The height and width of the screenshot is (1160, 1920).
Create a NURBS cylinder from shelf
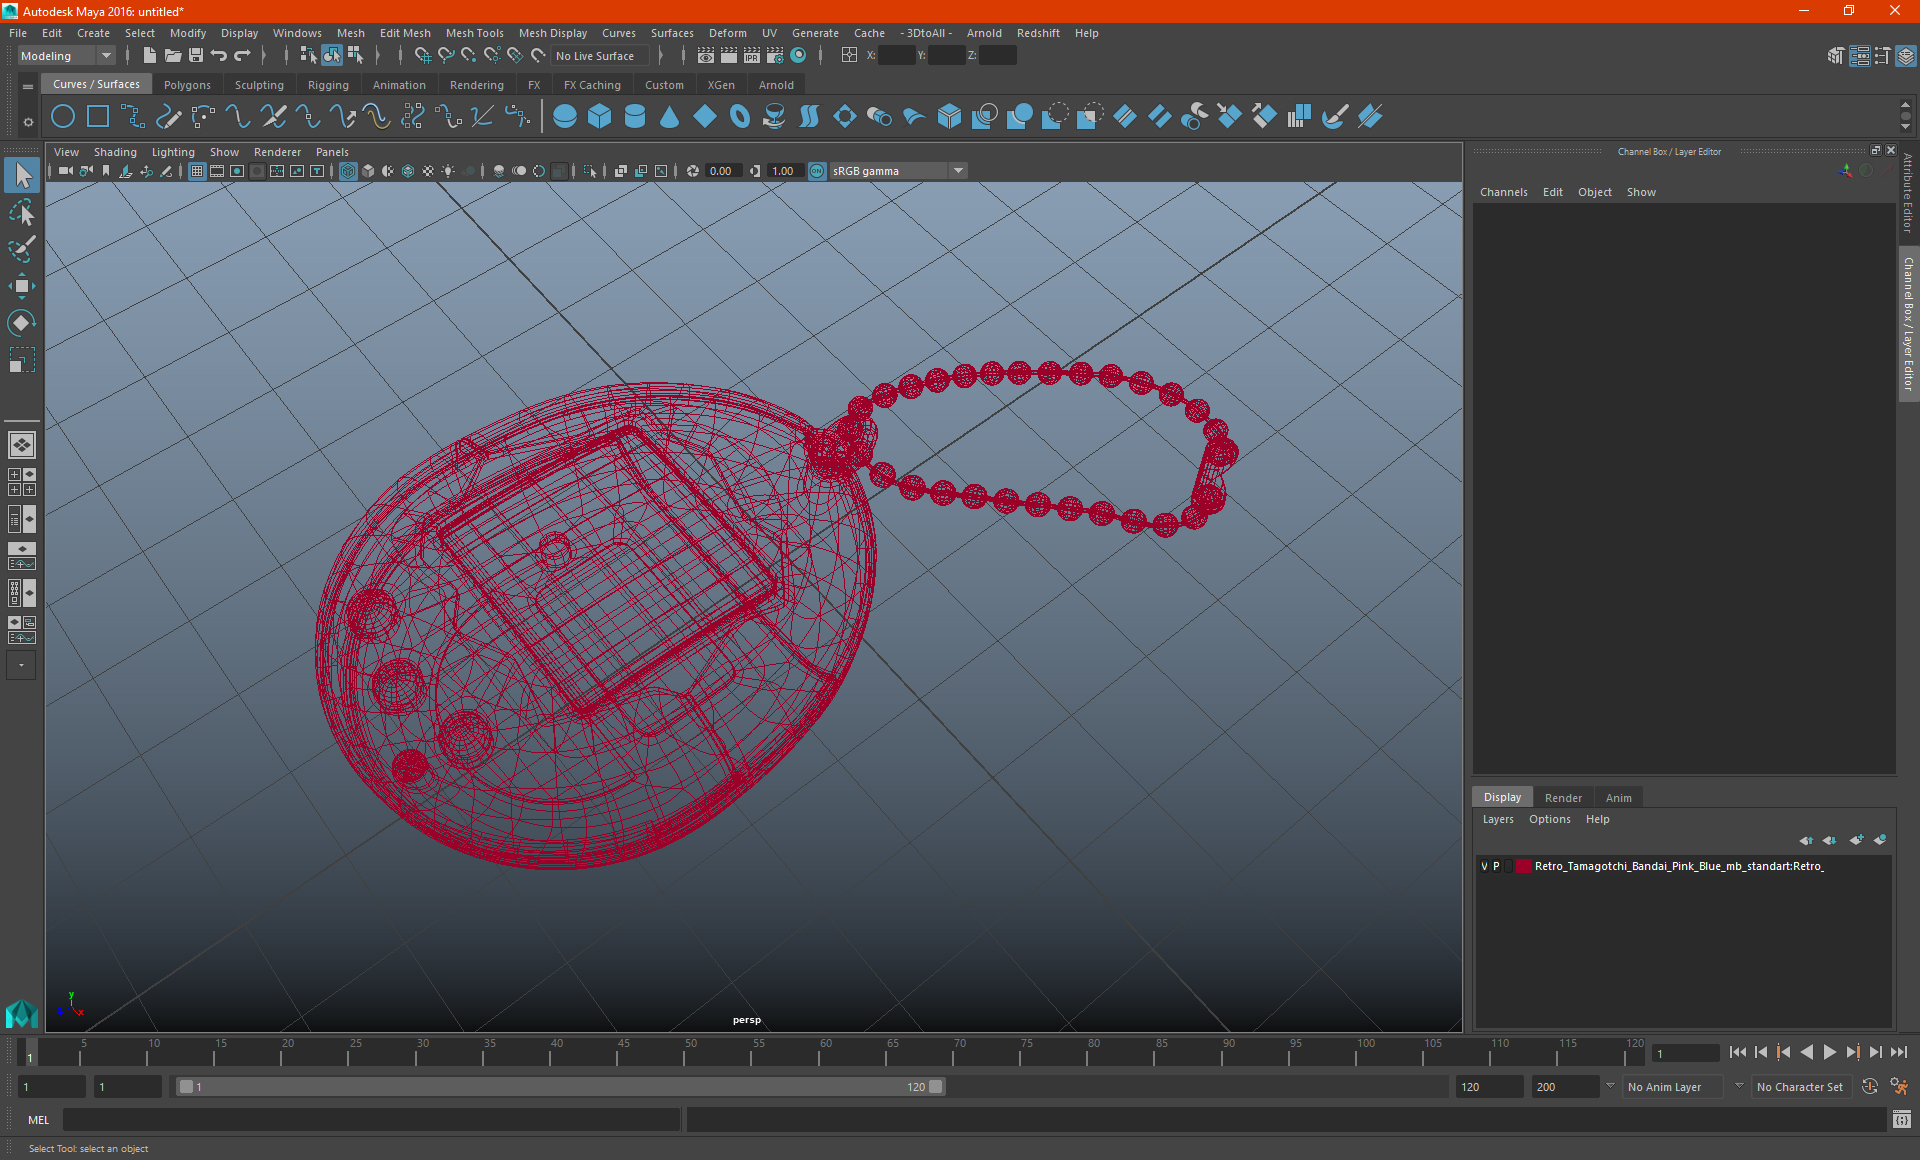coord(635,117)
